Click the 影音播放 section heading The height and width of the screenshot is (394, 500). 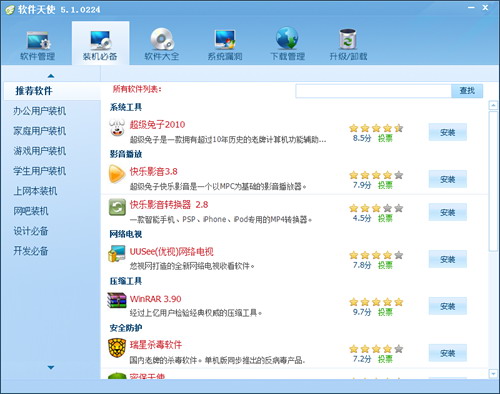(126, 154)
